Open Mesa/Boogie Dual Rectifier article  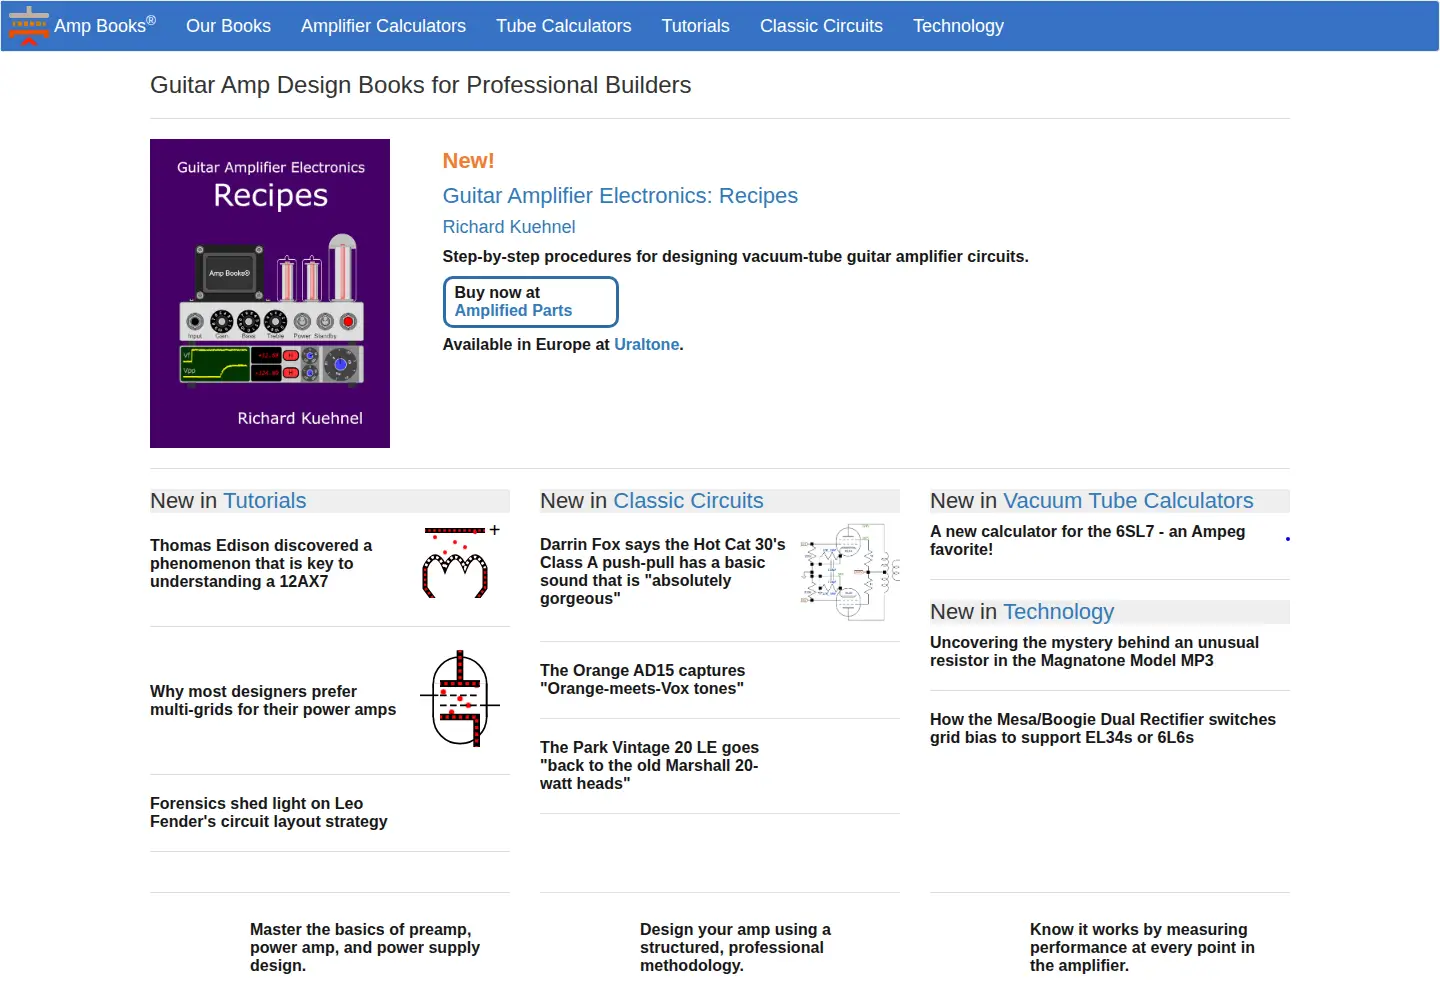pyautogui.click(x=1103, y=728)
